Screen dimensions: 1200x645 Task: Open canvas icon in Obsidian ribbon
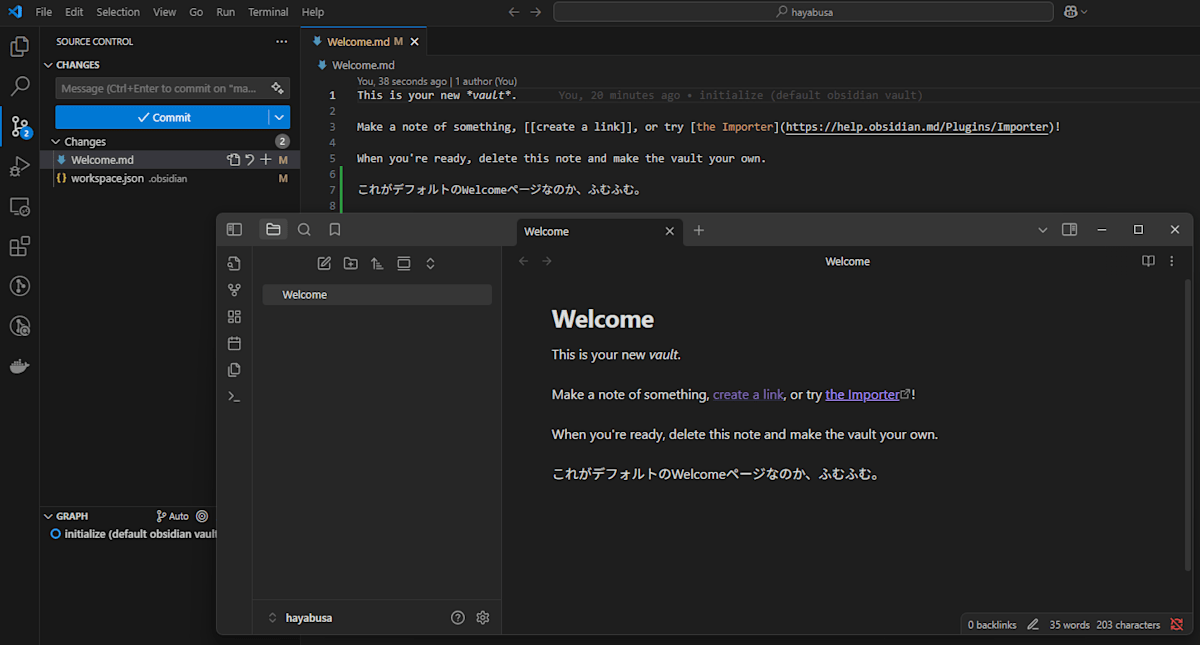[x=234, y=317]
